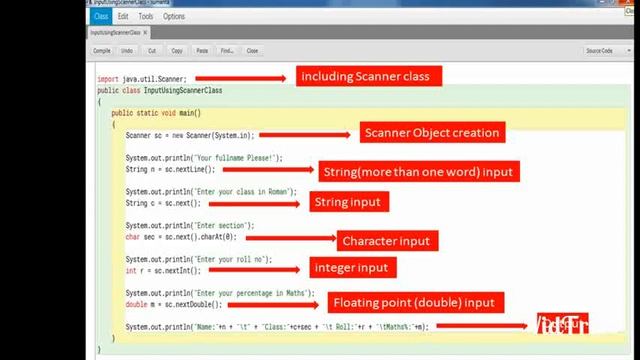Click the Copy button
Screen dimensions: 640x360
coord(177,51)
